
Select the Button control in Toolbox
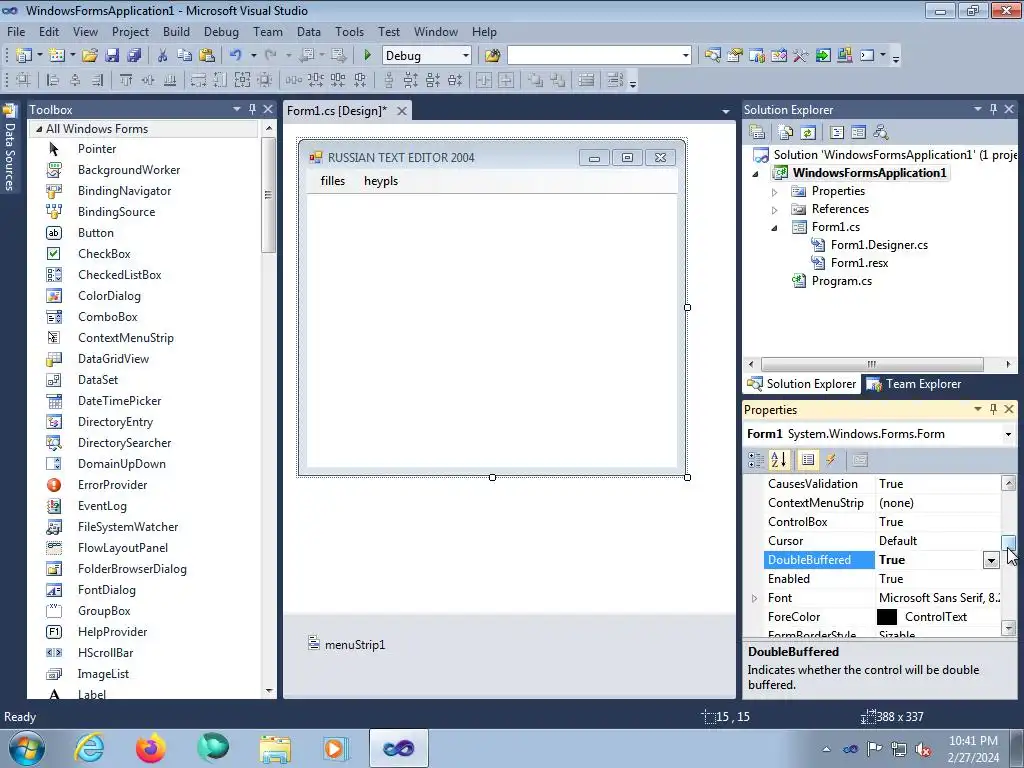pos(95,232)
